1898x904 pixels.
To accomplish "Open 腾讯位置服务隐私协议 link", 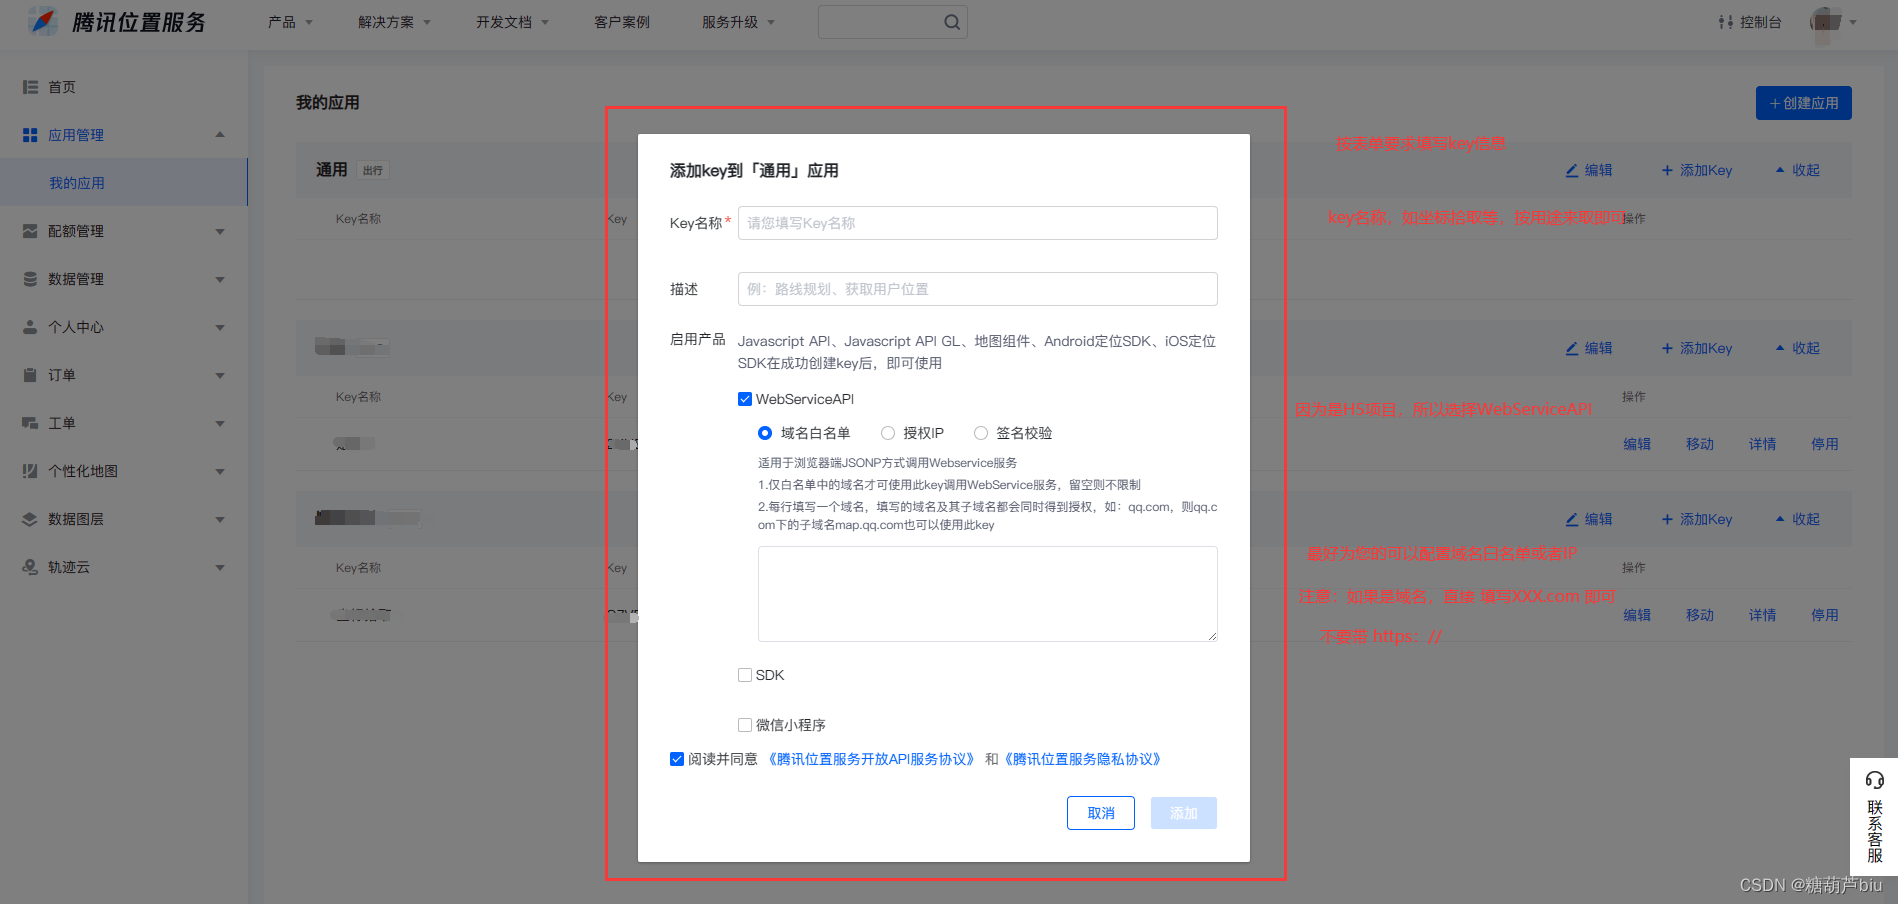I will [x=1083, y=759].
